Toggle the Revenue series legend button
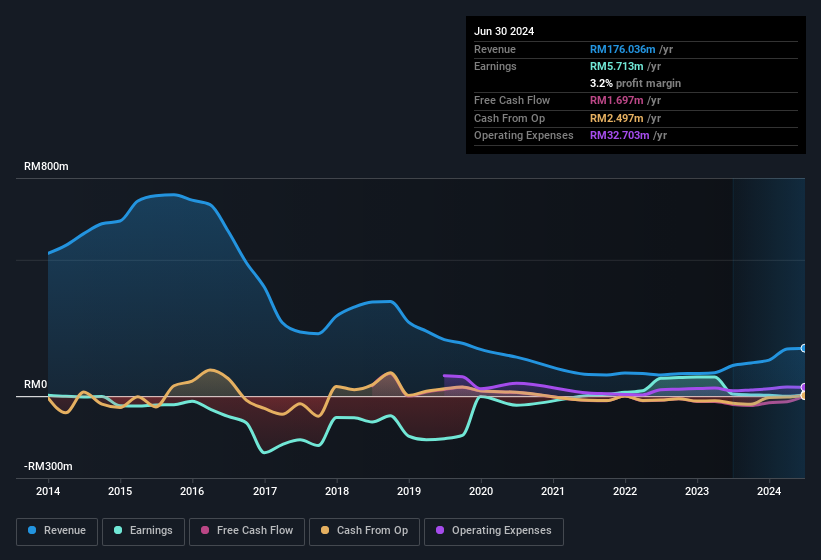This screenshot has width=821, height=560. click(57, 531)
